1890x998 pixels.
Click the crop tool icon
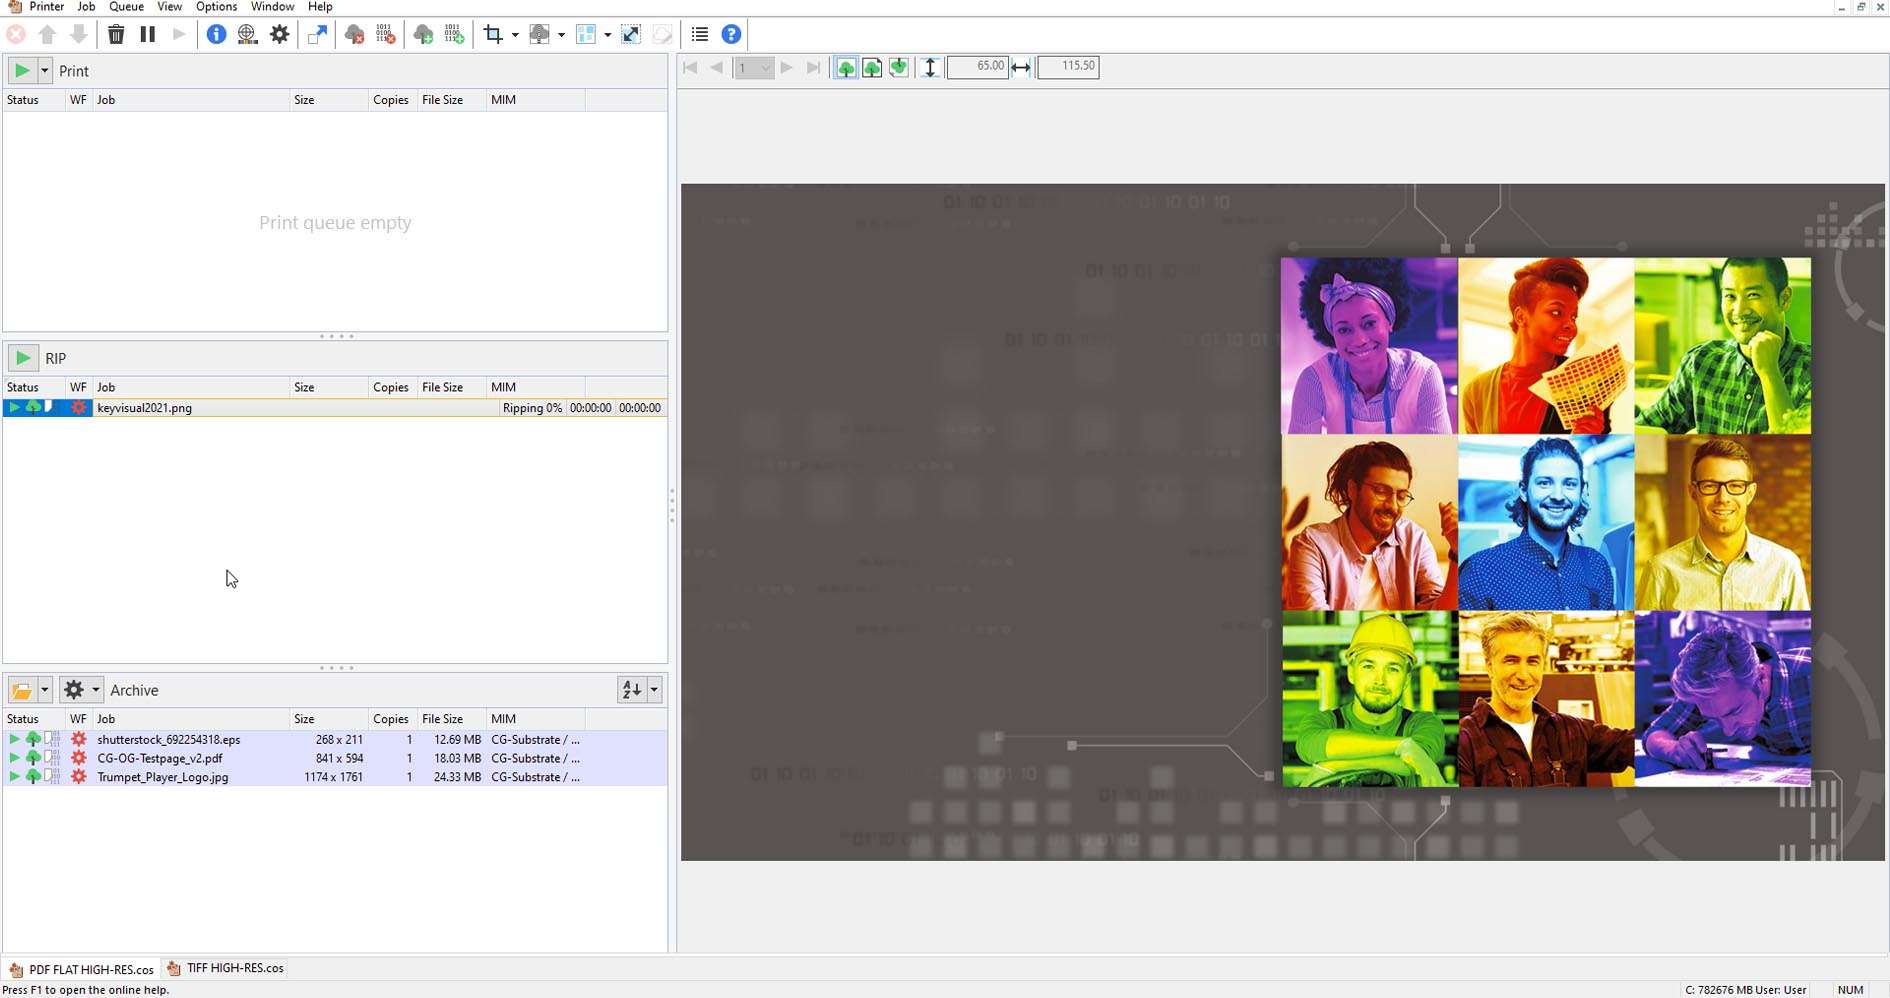493,35
